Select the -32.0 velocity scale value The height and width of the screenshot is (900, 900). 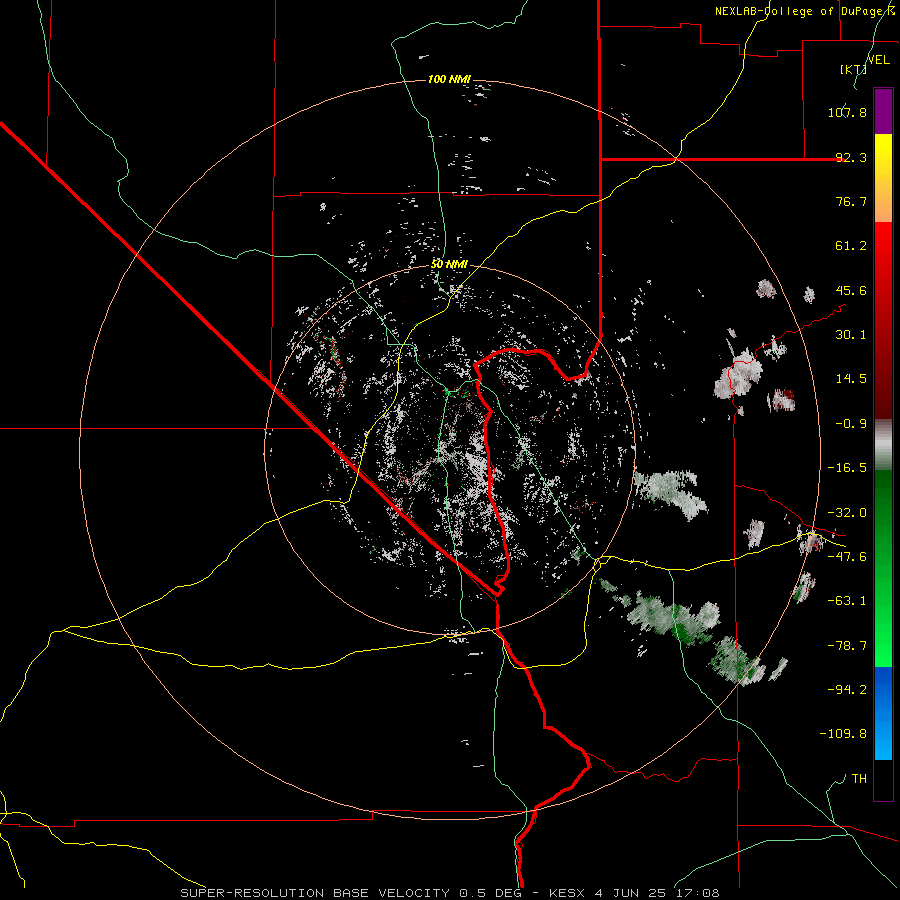pos(847,513)
